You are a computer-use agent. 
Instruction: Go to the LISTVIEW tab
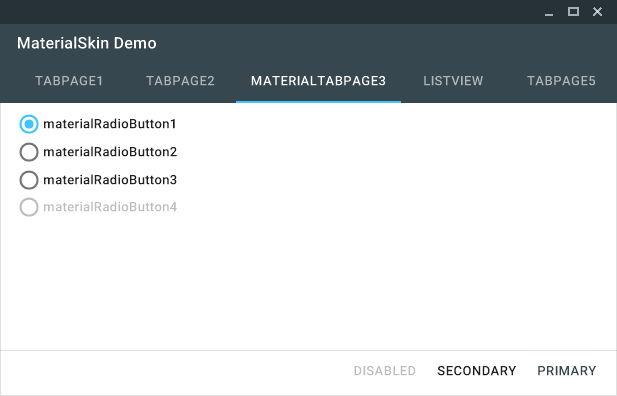click(453, 81)
